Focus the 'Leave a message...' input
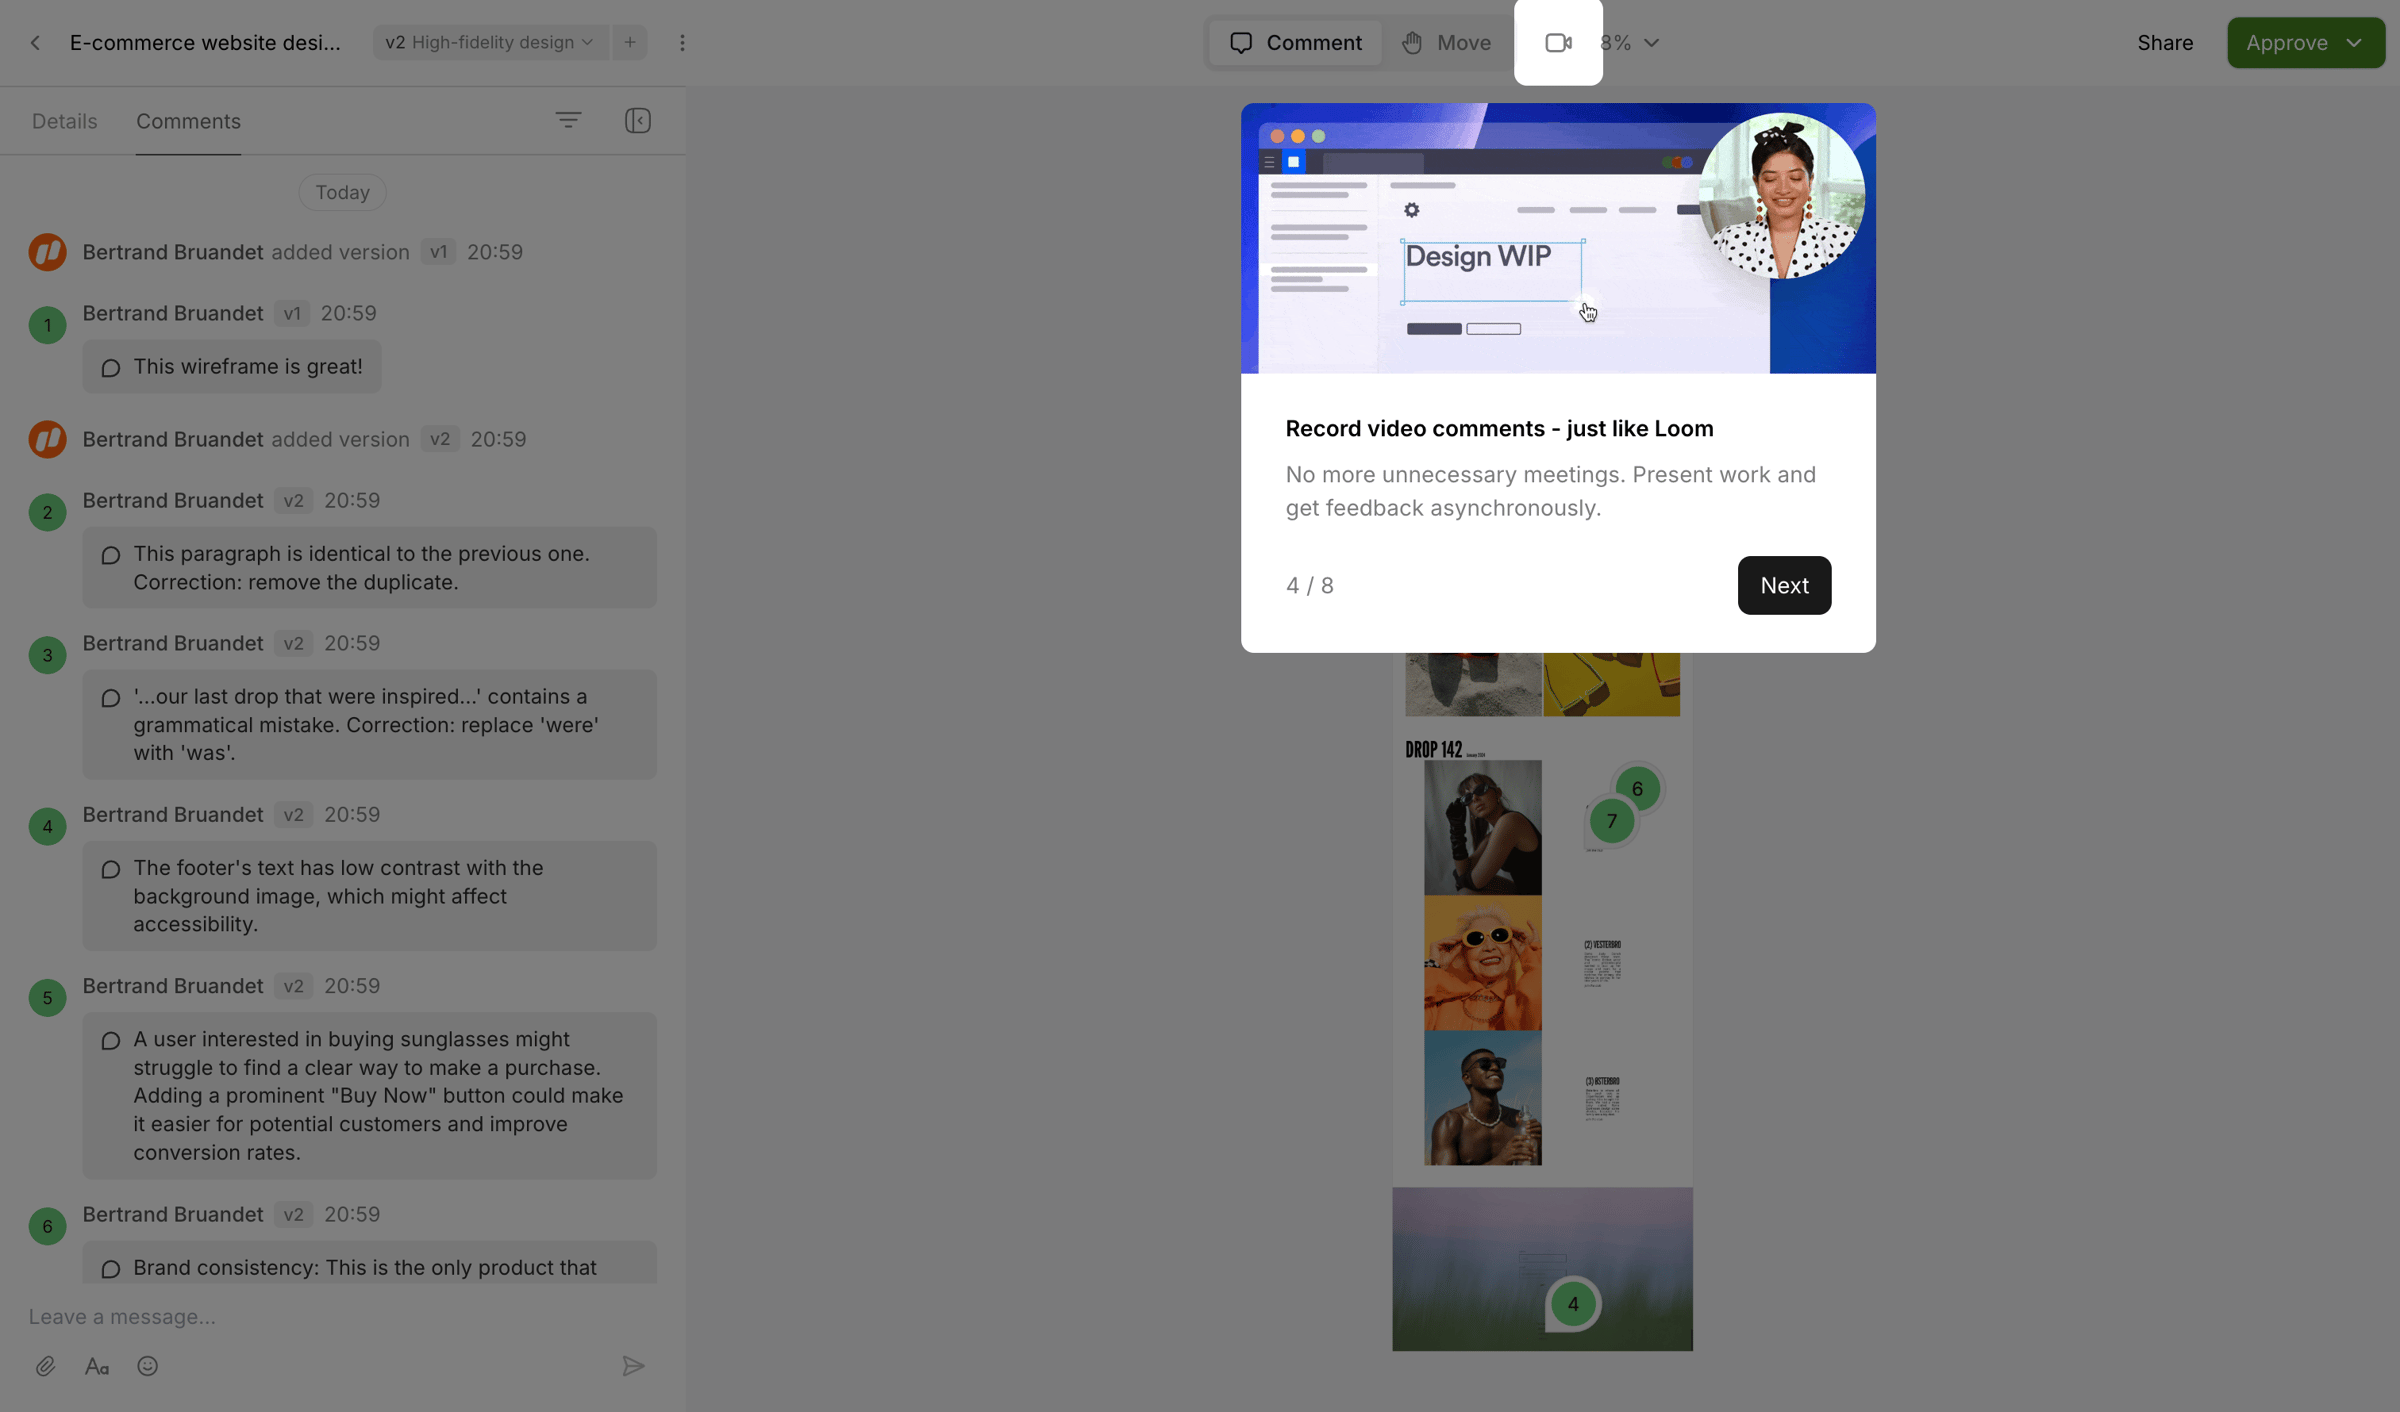This screenshot has width=2400, height=1412. [340, 1317]
